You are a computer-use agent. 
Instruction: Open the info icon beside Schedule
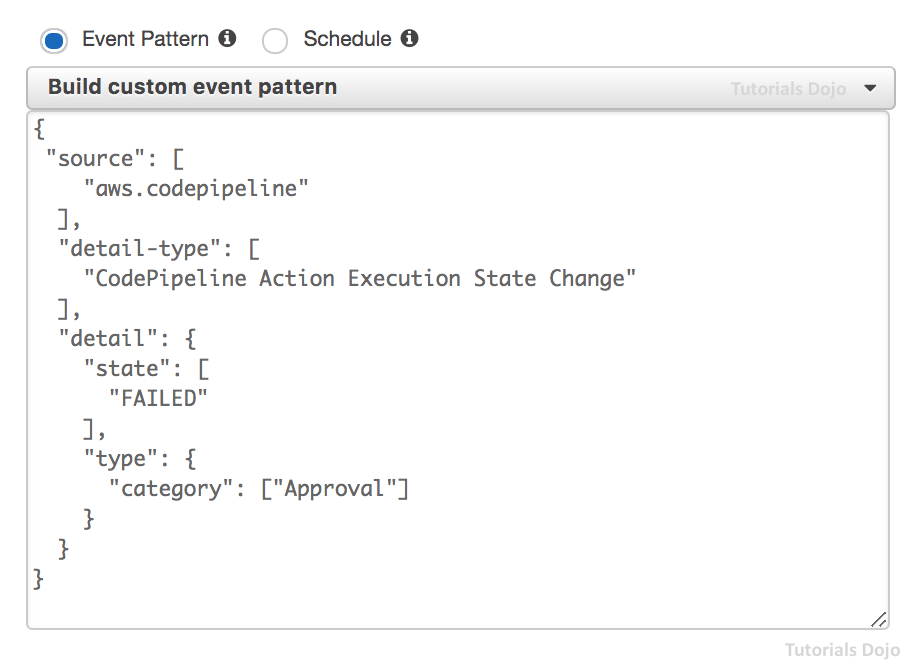coord(409,39)
